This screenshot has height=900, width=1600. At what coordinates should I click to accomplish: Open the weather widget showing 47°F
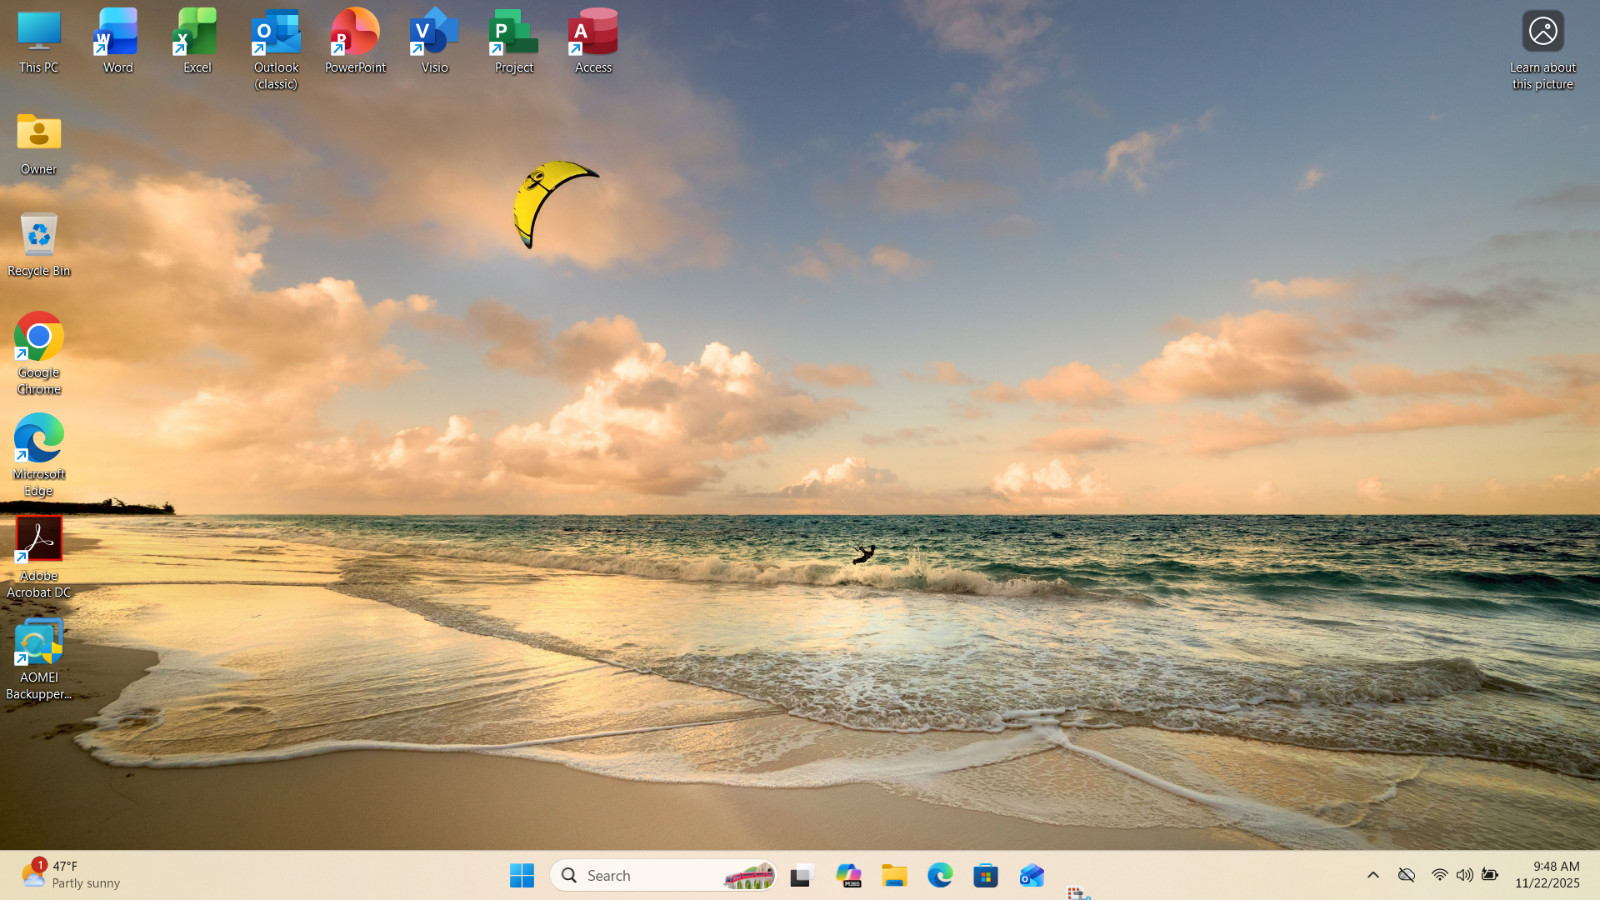72,875
